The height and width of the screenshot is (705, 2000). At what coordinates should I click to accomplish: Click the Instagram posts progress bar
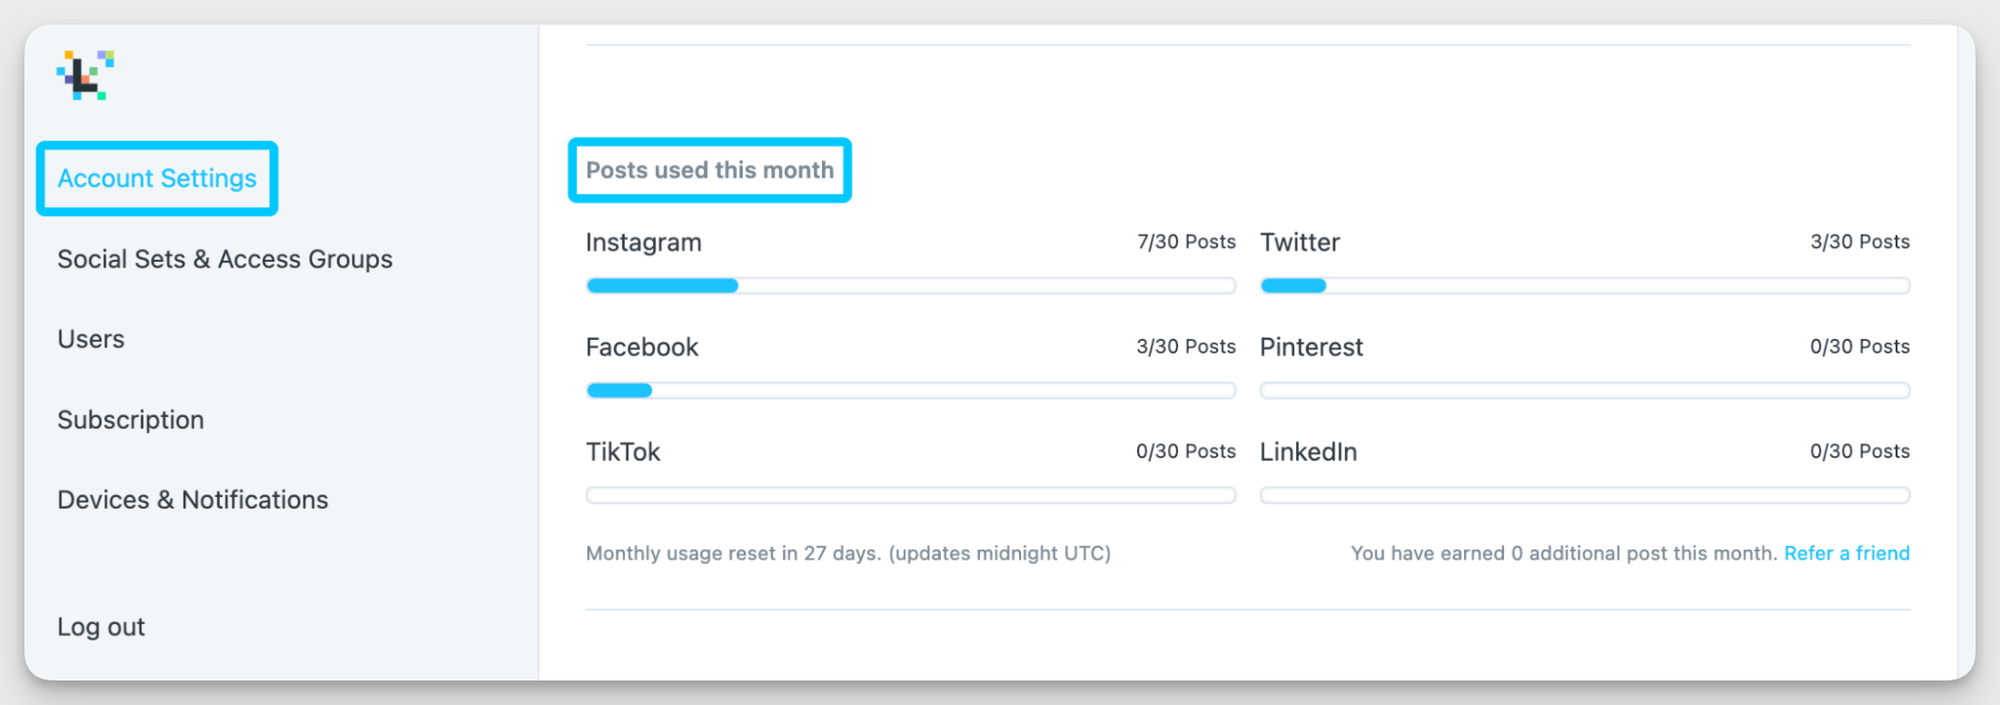pos(911,286)
